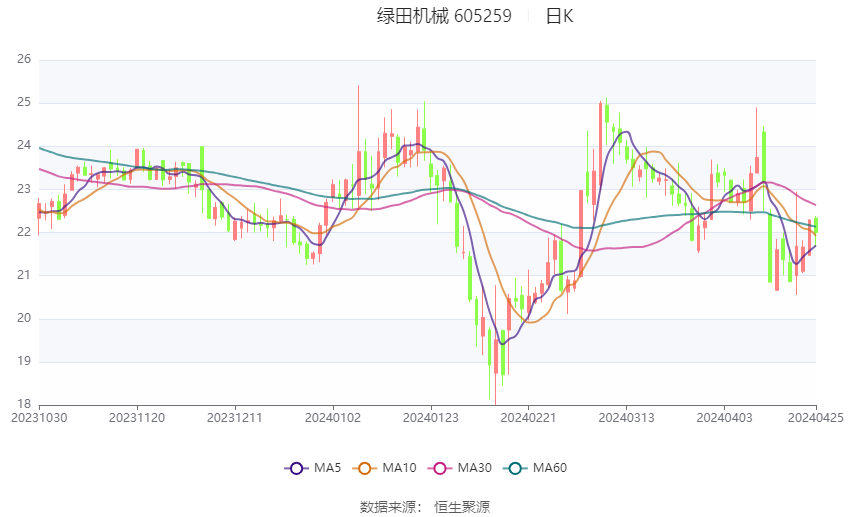Click x-axis date label 20240313

(626, 418)
